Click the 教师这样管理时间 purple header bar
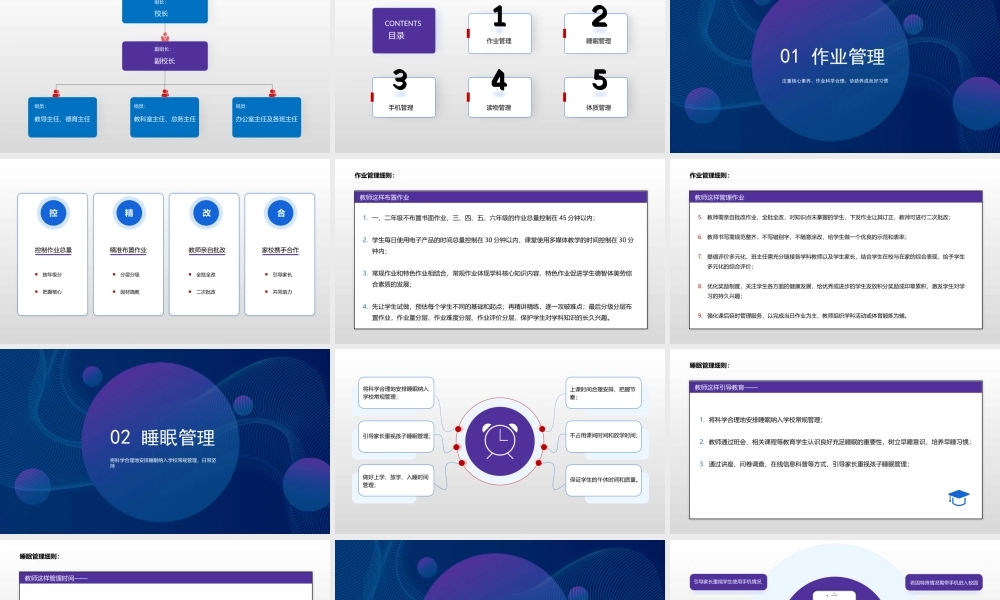Viewport: 1000px width, 600px height. 166,578
